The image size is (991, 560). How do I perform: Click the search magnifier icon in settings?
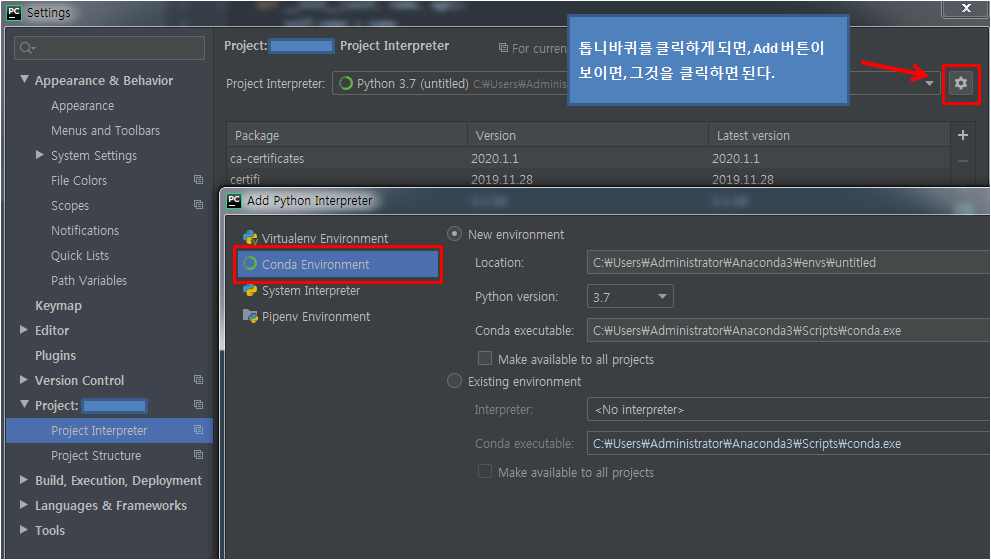(x=27, y=48)
